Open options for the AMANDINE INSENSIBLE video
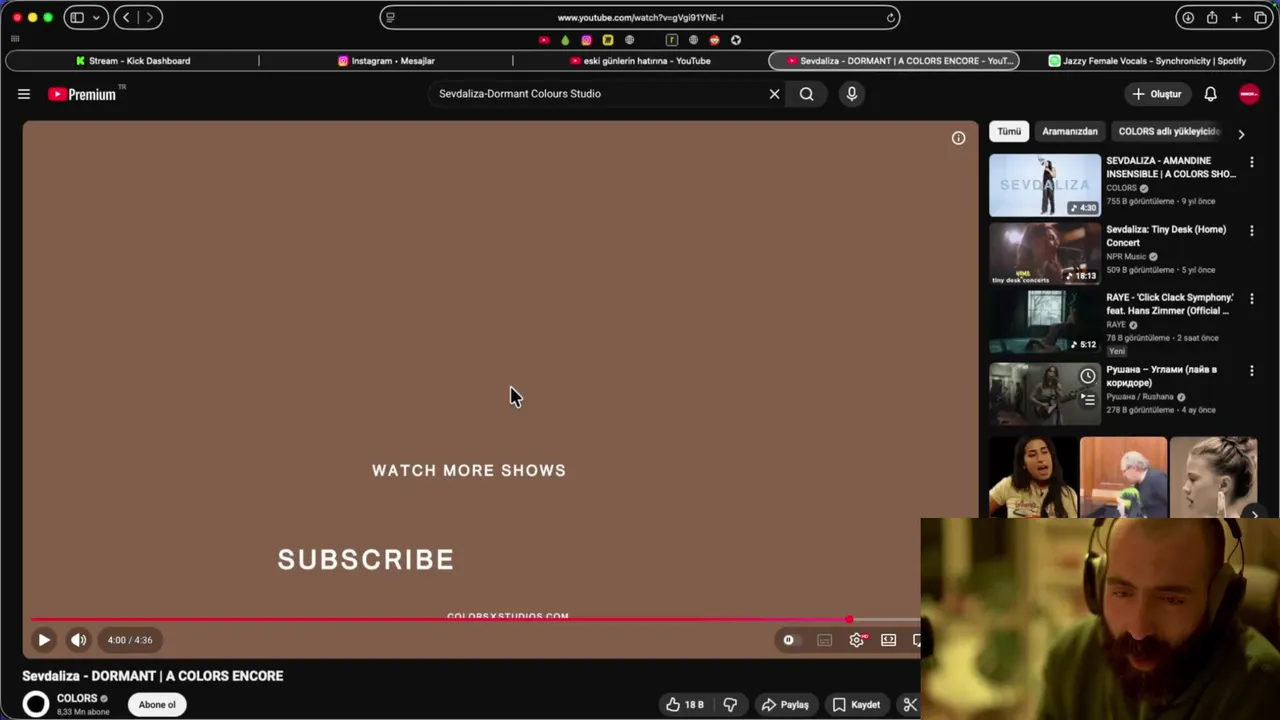 click(1251, 162)
